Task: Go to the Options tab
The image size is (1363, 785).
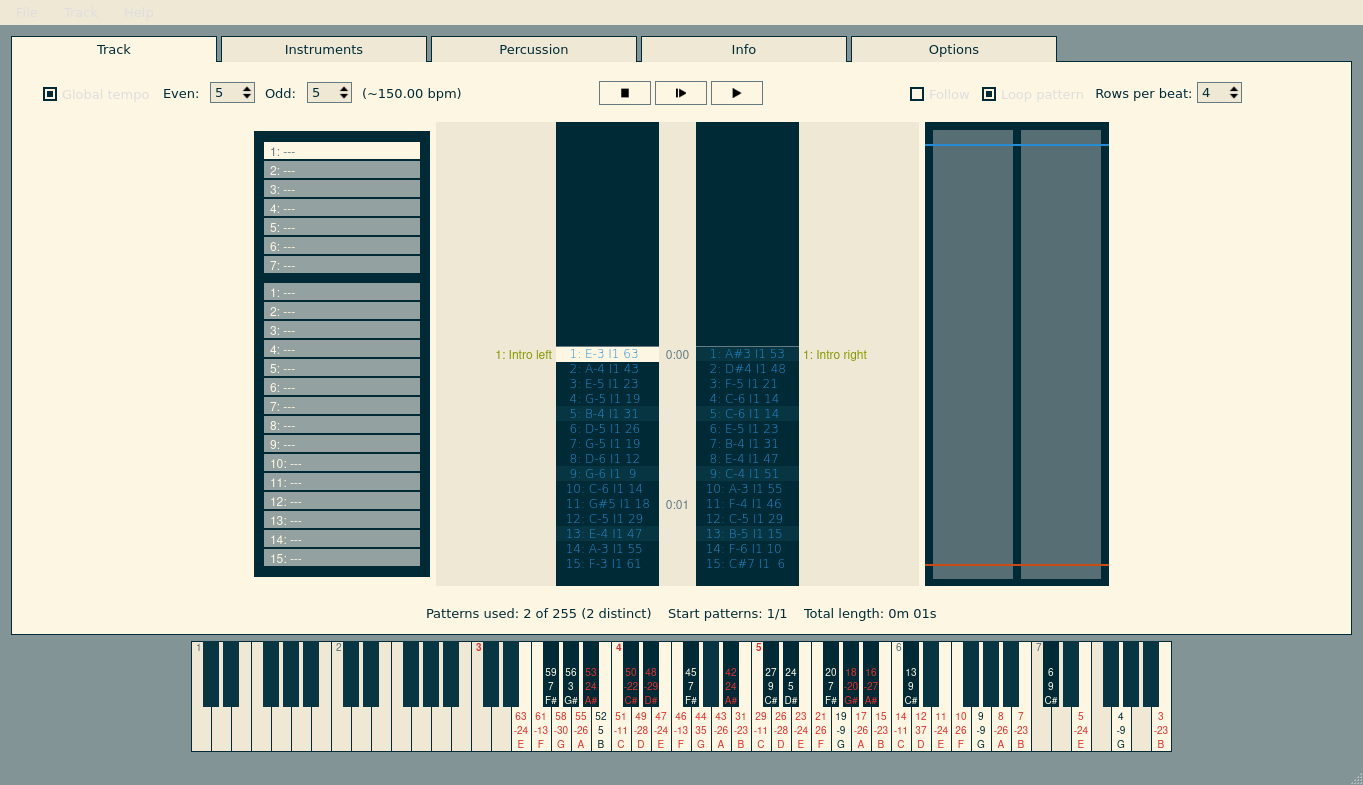Action: pos(954,49)
